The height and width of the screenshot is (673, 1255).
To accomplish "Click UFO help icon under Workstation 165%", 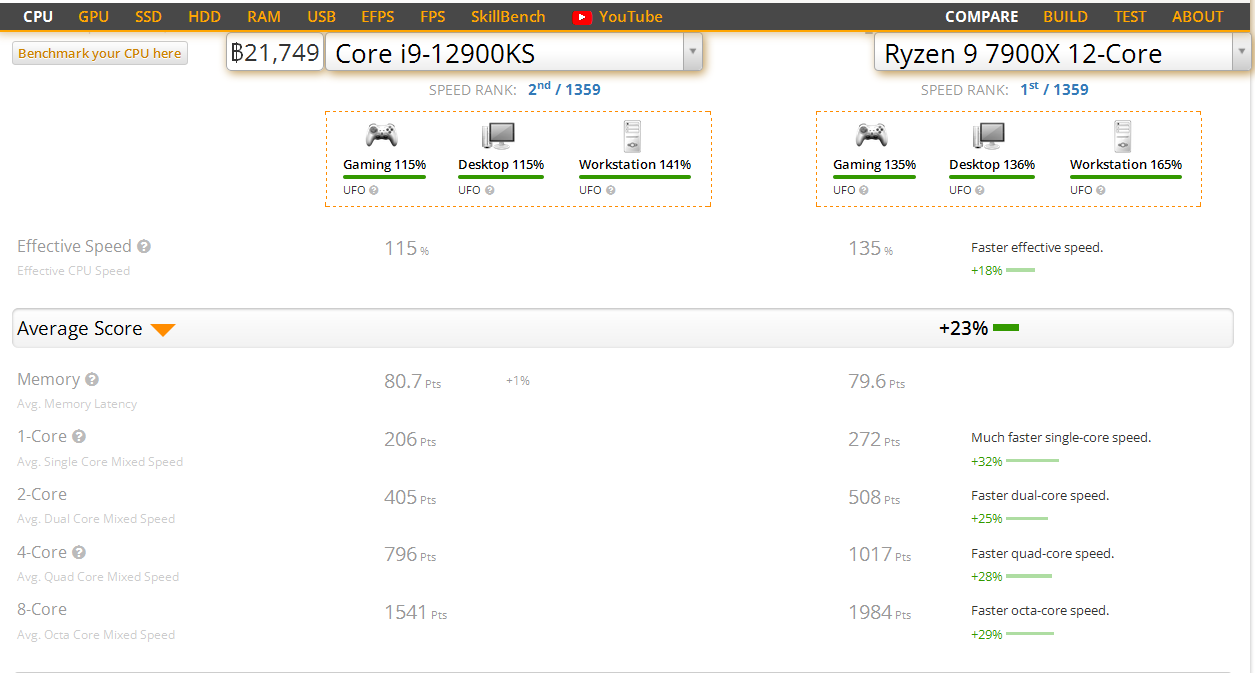I will click(1101, 190).
